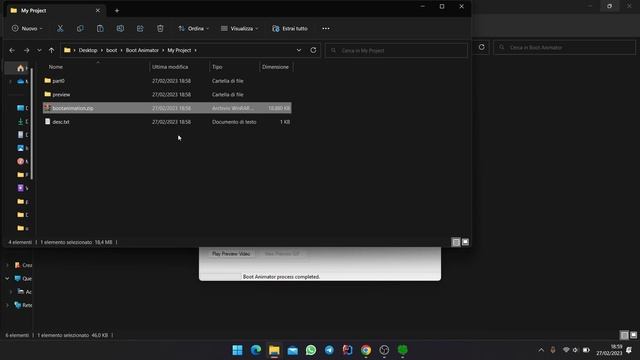Click the Delete trash icon
The width and height of the screenshot is (640, 360).
pyautogui.click(x=160, y=28)
